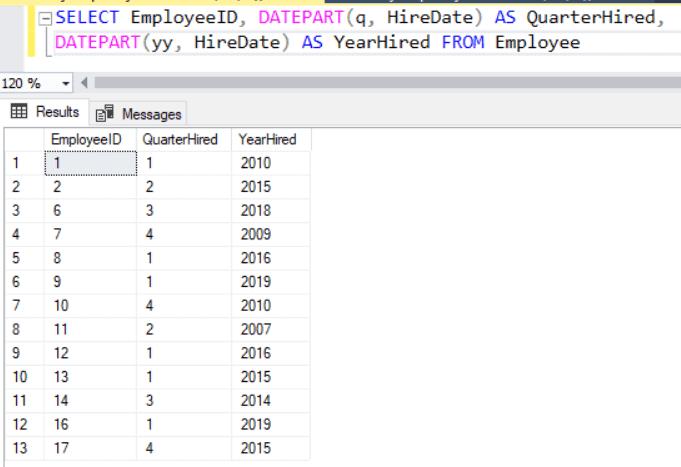Click the Messages tab's document icon
This screenshot has width=681, height=467.
(x=105, y=114)
